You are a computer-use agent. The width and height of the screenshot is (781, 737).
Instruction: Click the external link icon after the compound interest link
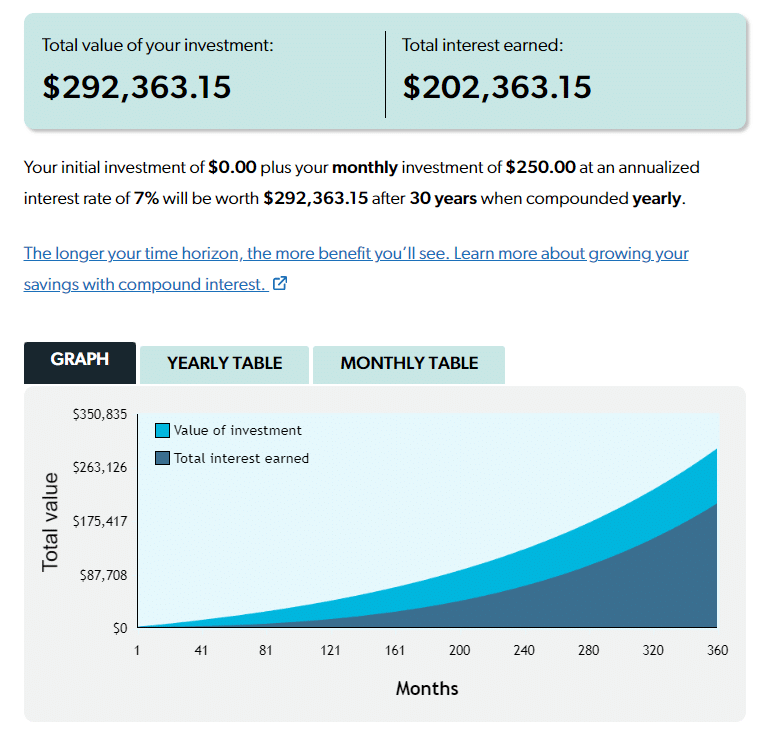(281, 284)
